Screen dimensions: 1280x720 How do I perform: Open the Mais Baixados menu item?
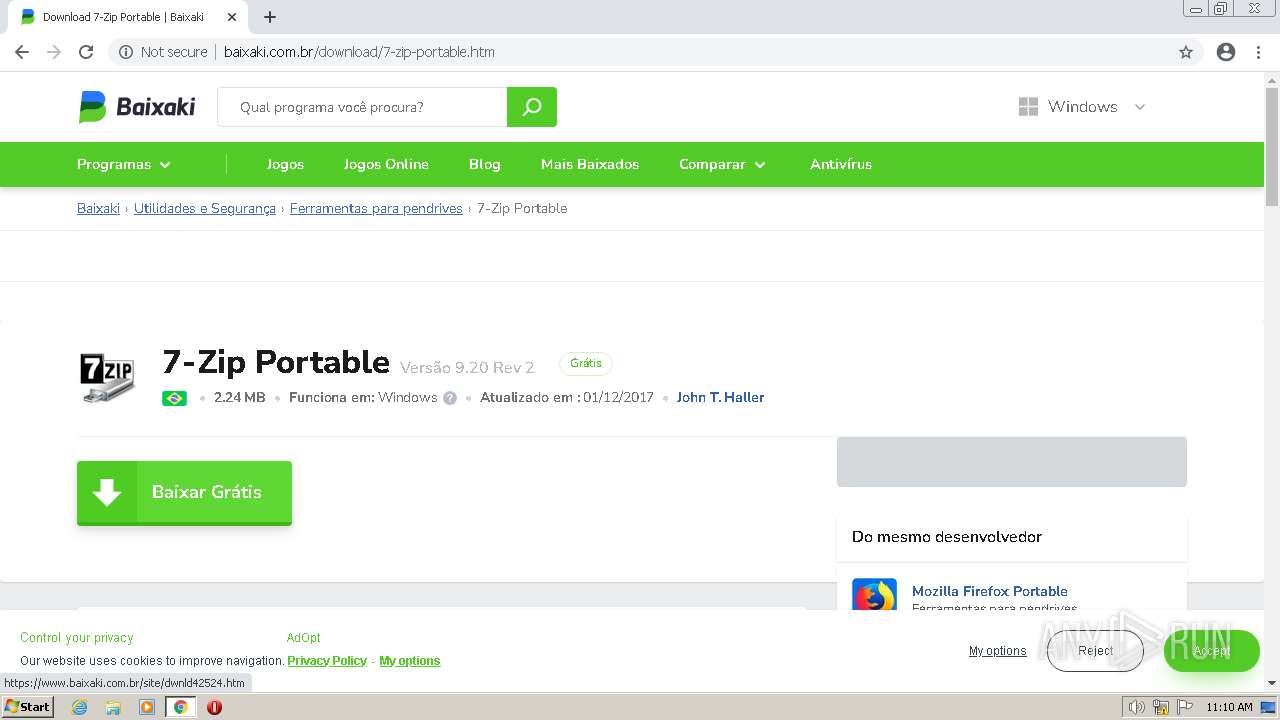[x=590, y=165]
